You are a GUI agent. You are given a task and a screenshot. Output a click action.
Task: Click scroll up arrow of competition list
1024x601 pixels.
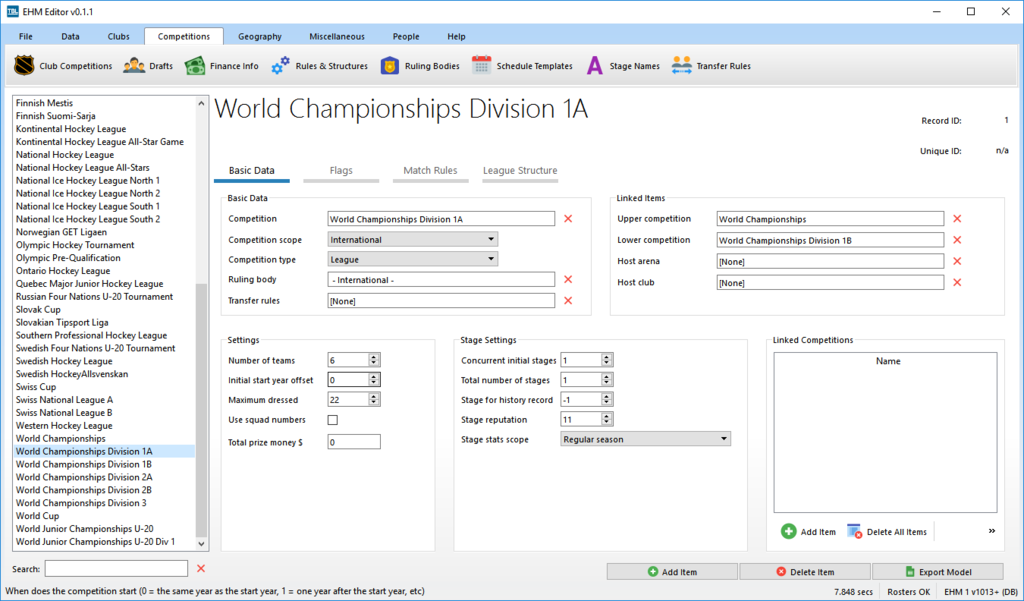coord(201,103)
